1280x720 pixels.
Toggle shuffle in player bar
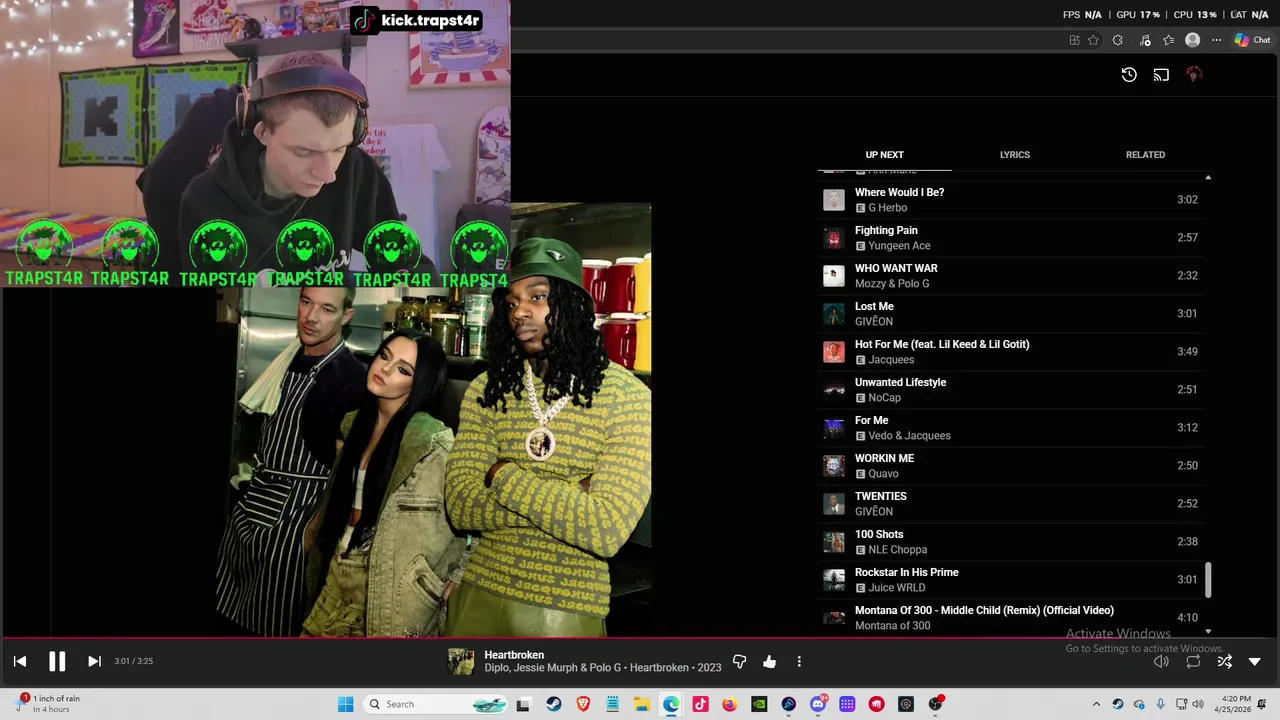tap(1225, 661)
